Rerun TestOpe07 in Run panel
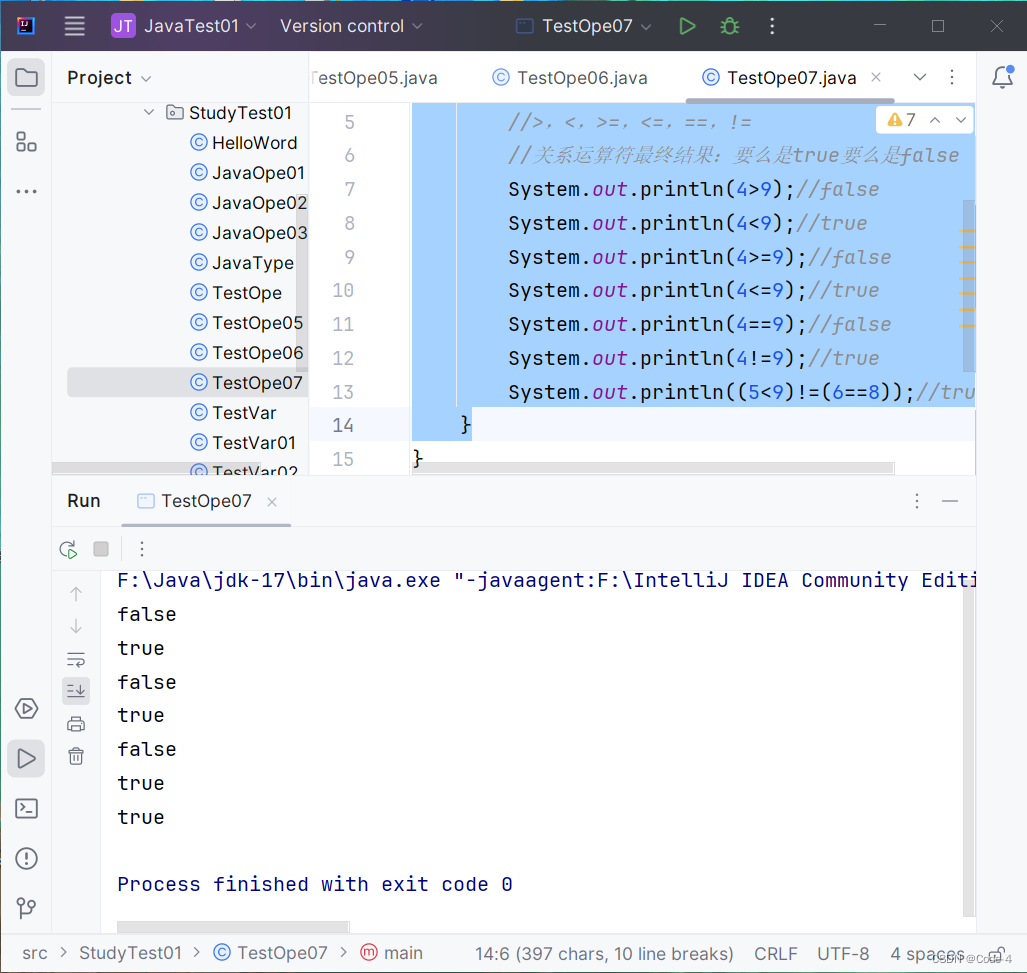This screenshot has width=1027, height=973. (x=68, y=549)
